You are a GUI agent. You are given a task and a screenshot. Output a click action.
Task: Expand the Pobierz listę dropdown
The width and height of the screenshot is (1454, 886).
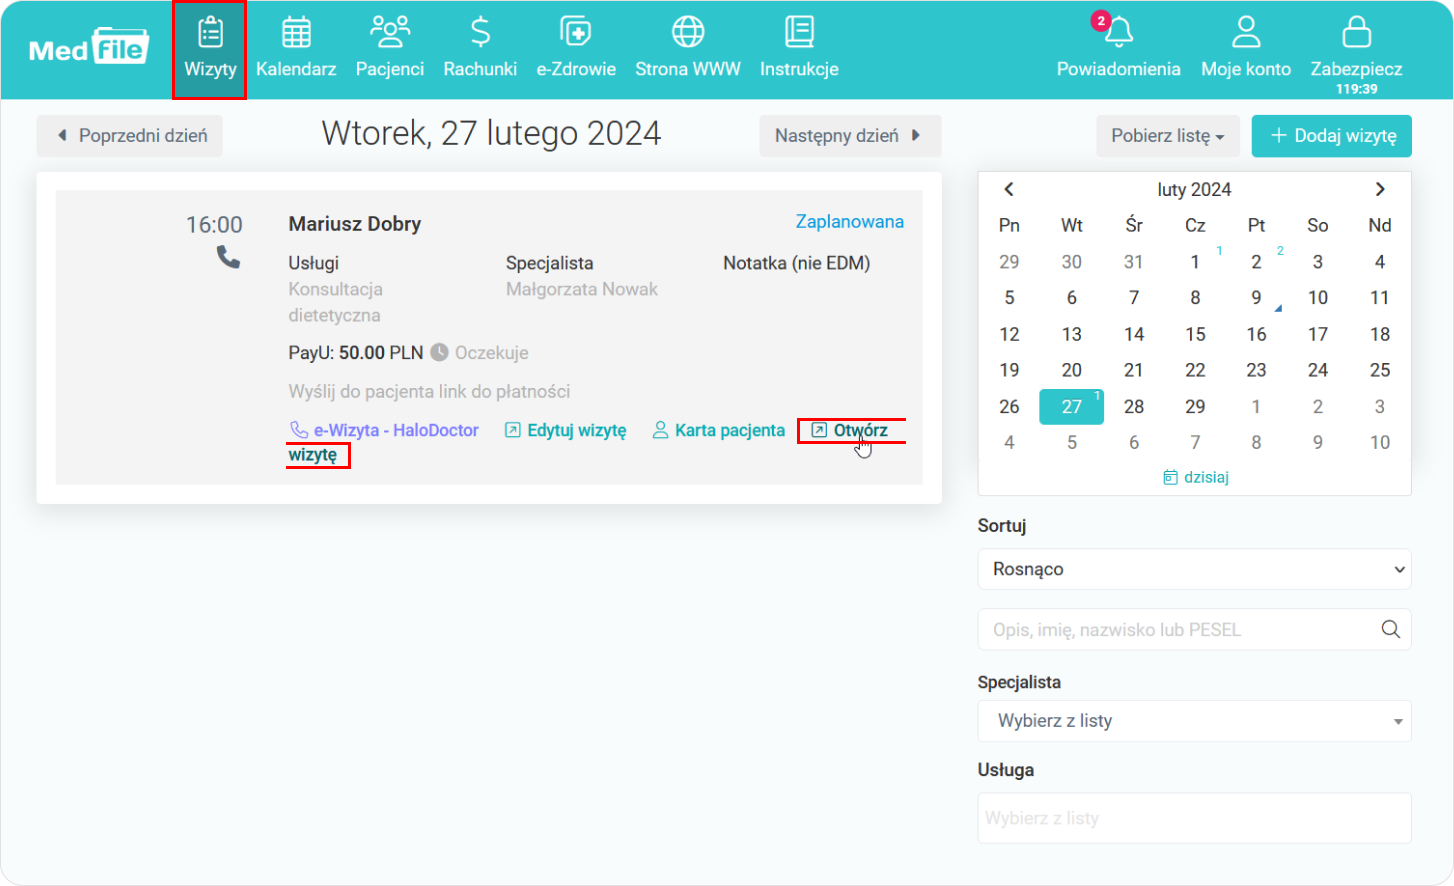[x=1168, y=136]
